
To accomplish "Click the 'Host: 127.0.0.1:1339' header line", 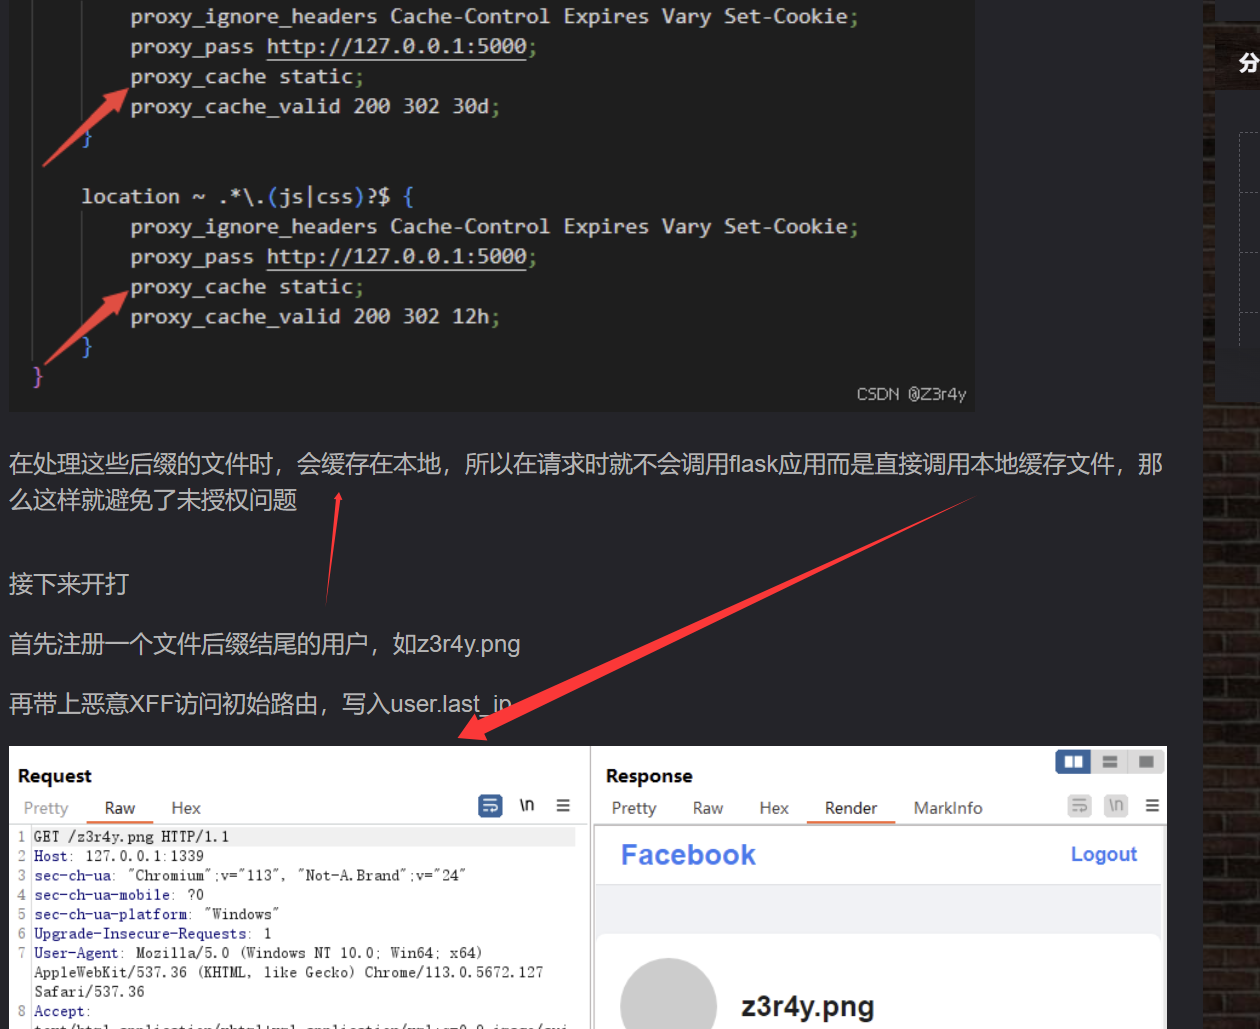I will 119,856.
